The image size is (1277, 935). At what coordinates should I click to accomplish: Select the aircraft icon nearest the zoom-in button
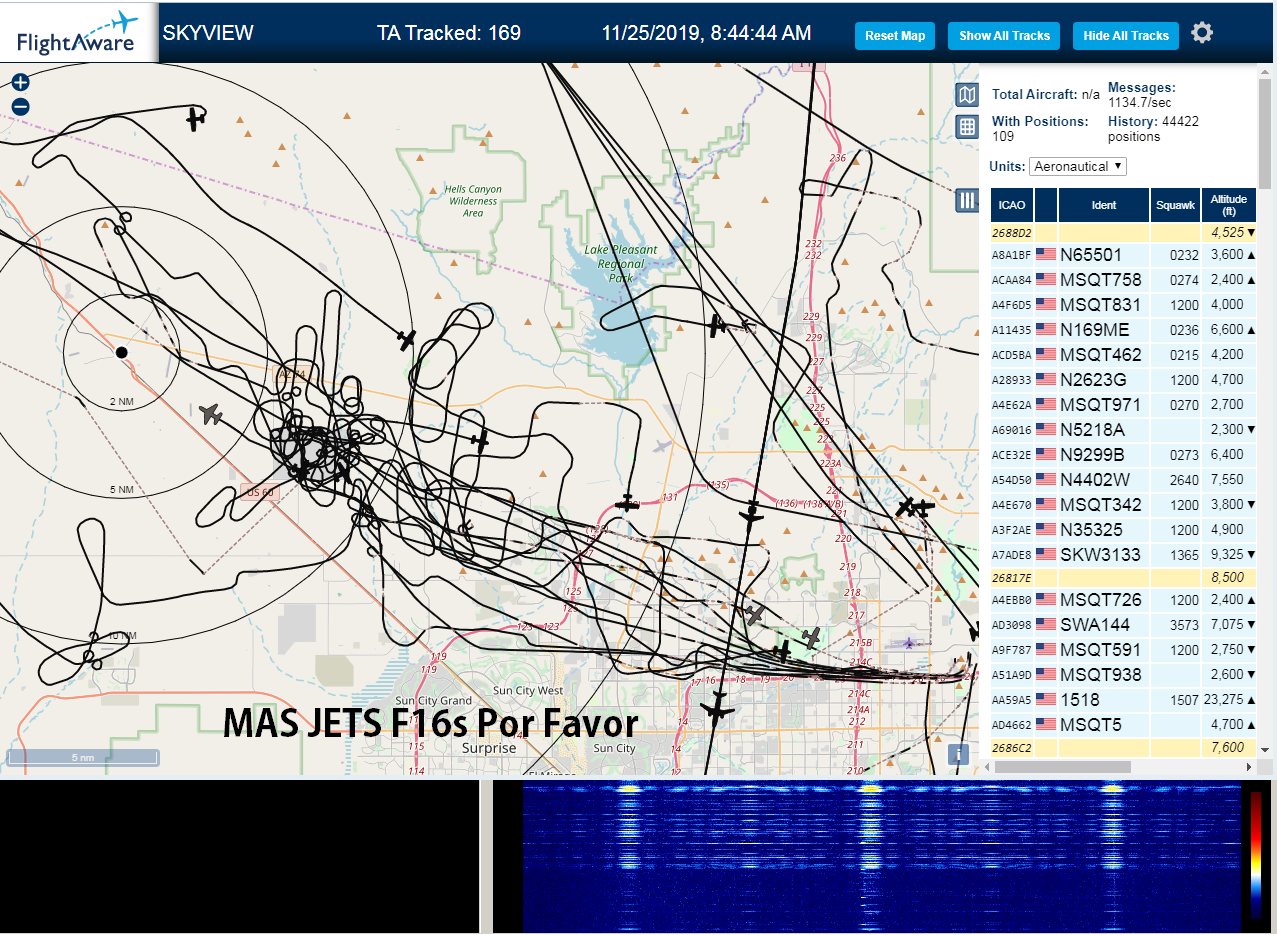tap(195, 119)
